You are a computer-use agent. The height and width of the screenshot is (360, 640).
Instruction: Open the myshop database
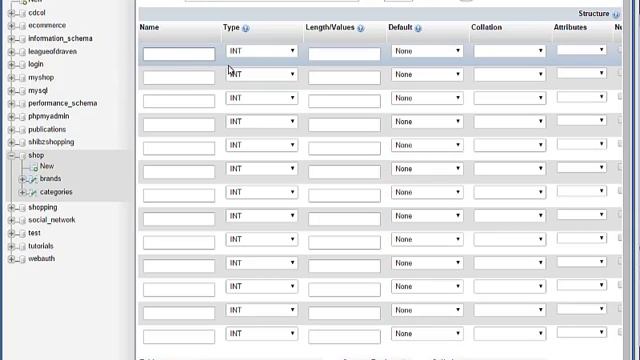[x=41, y=78]
